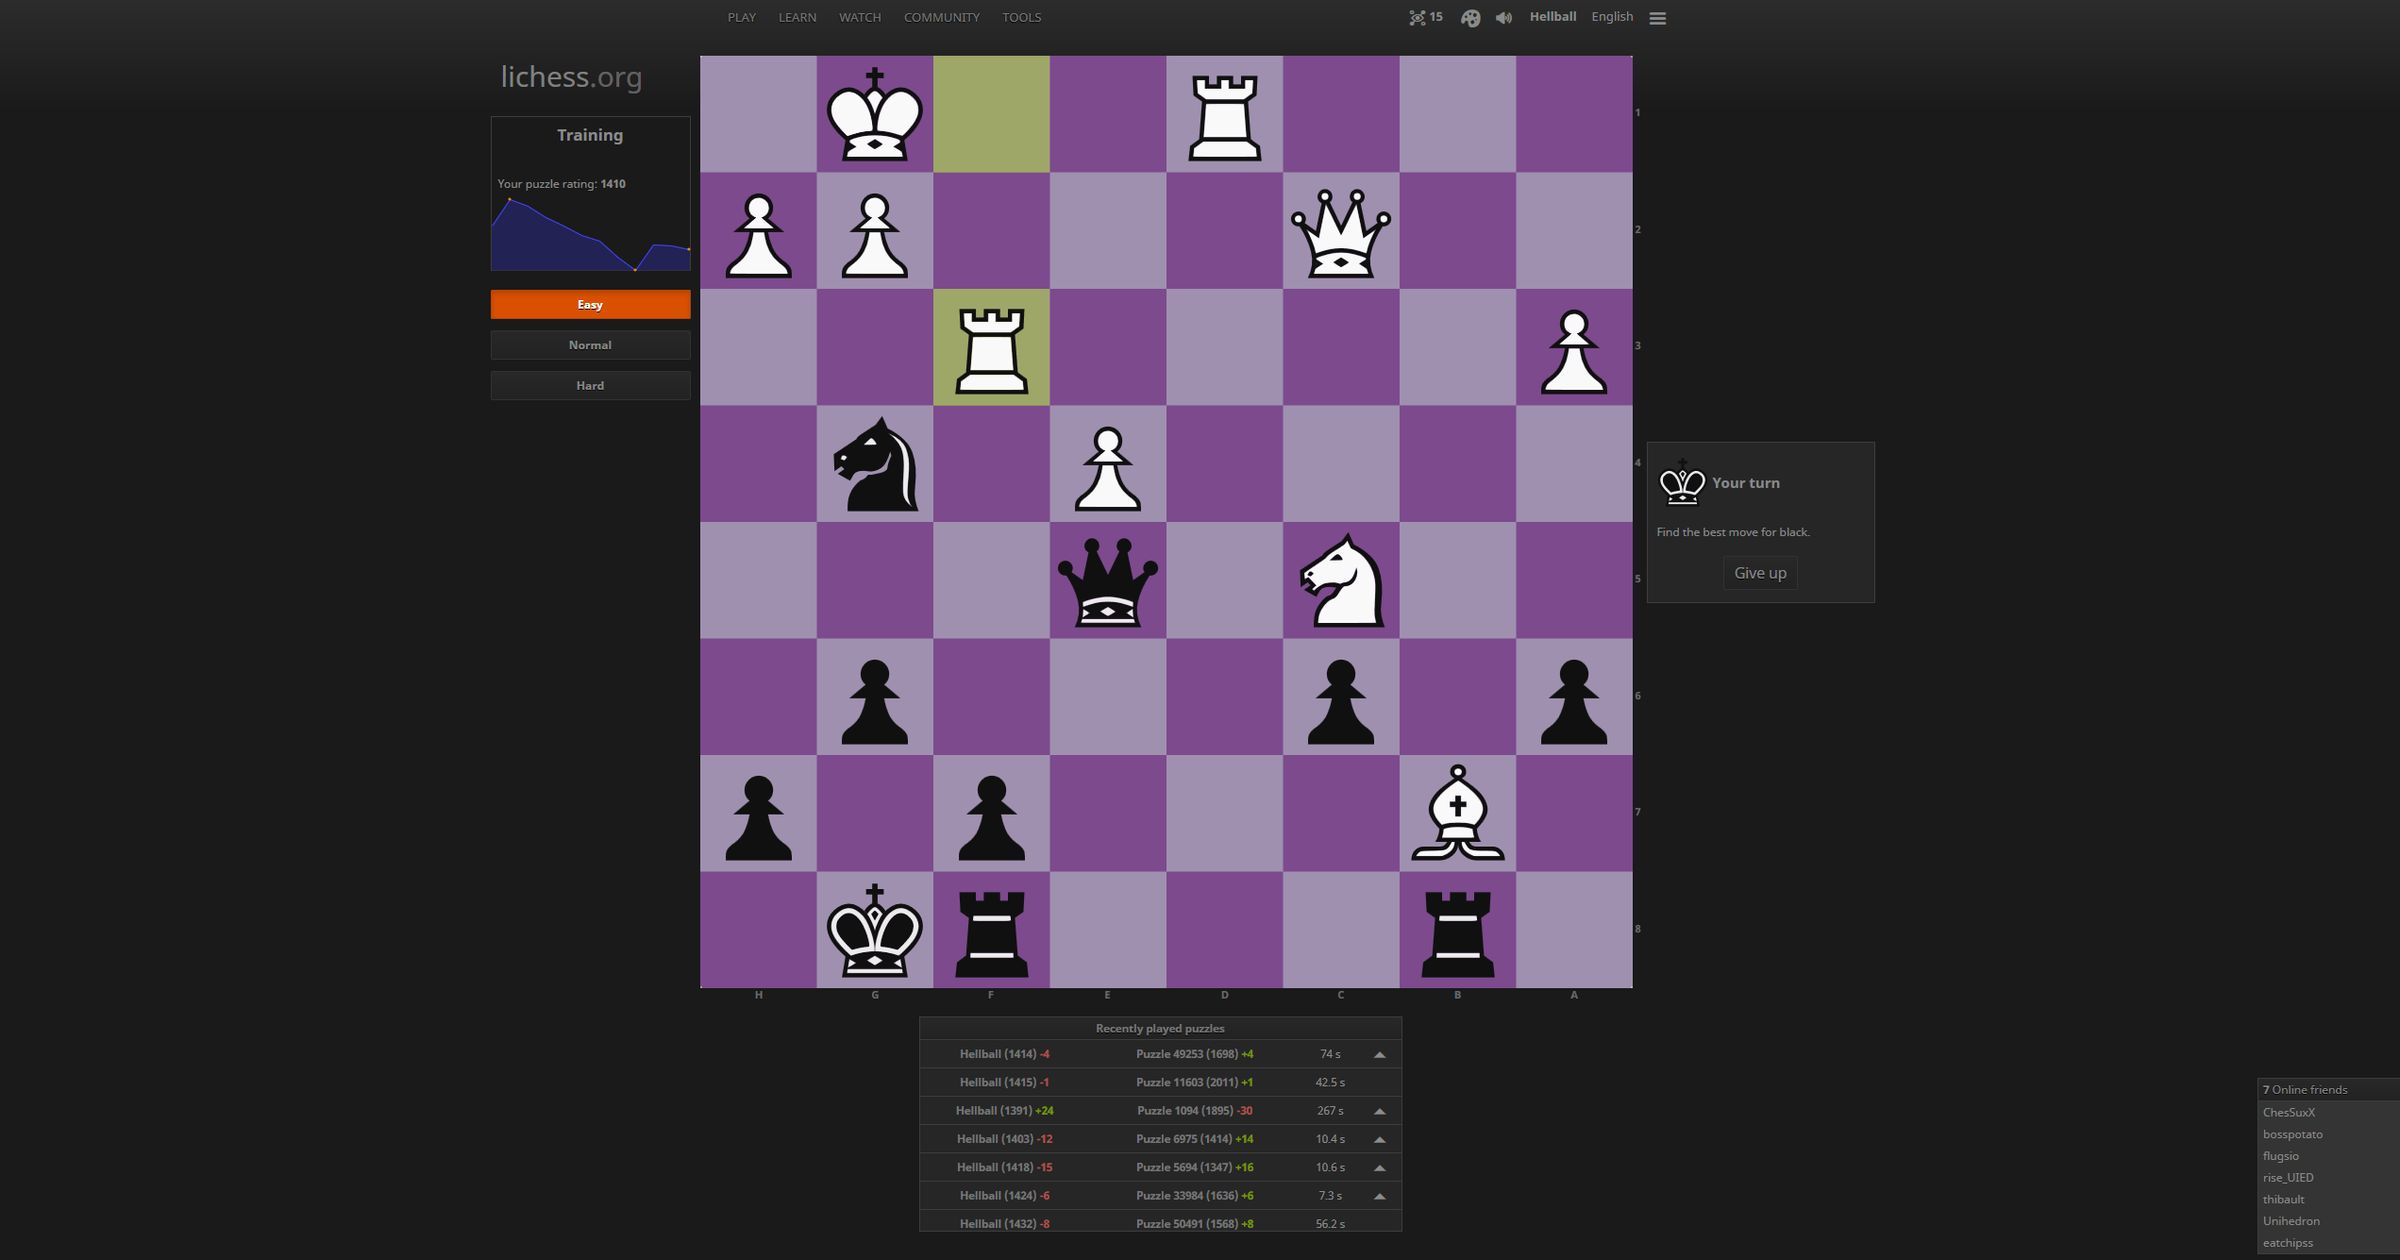Select the Easy difficulty toggle

coord(589,303)
